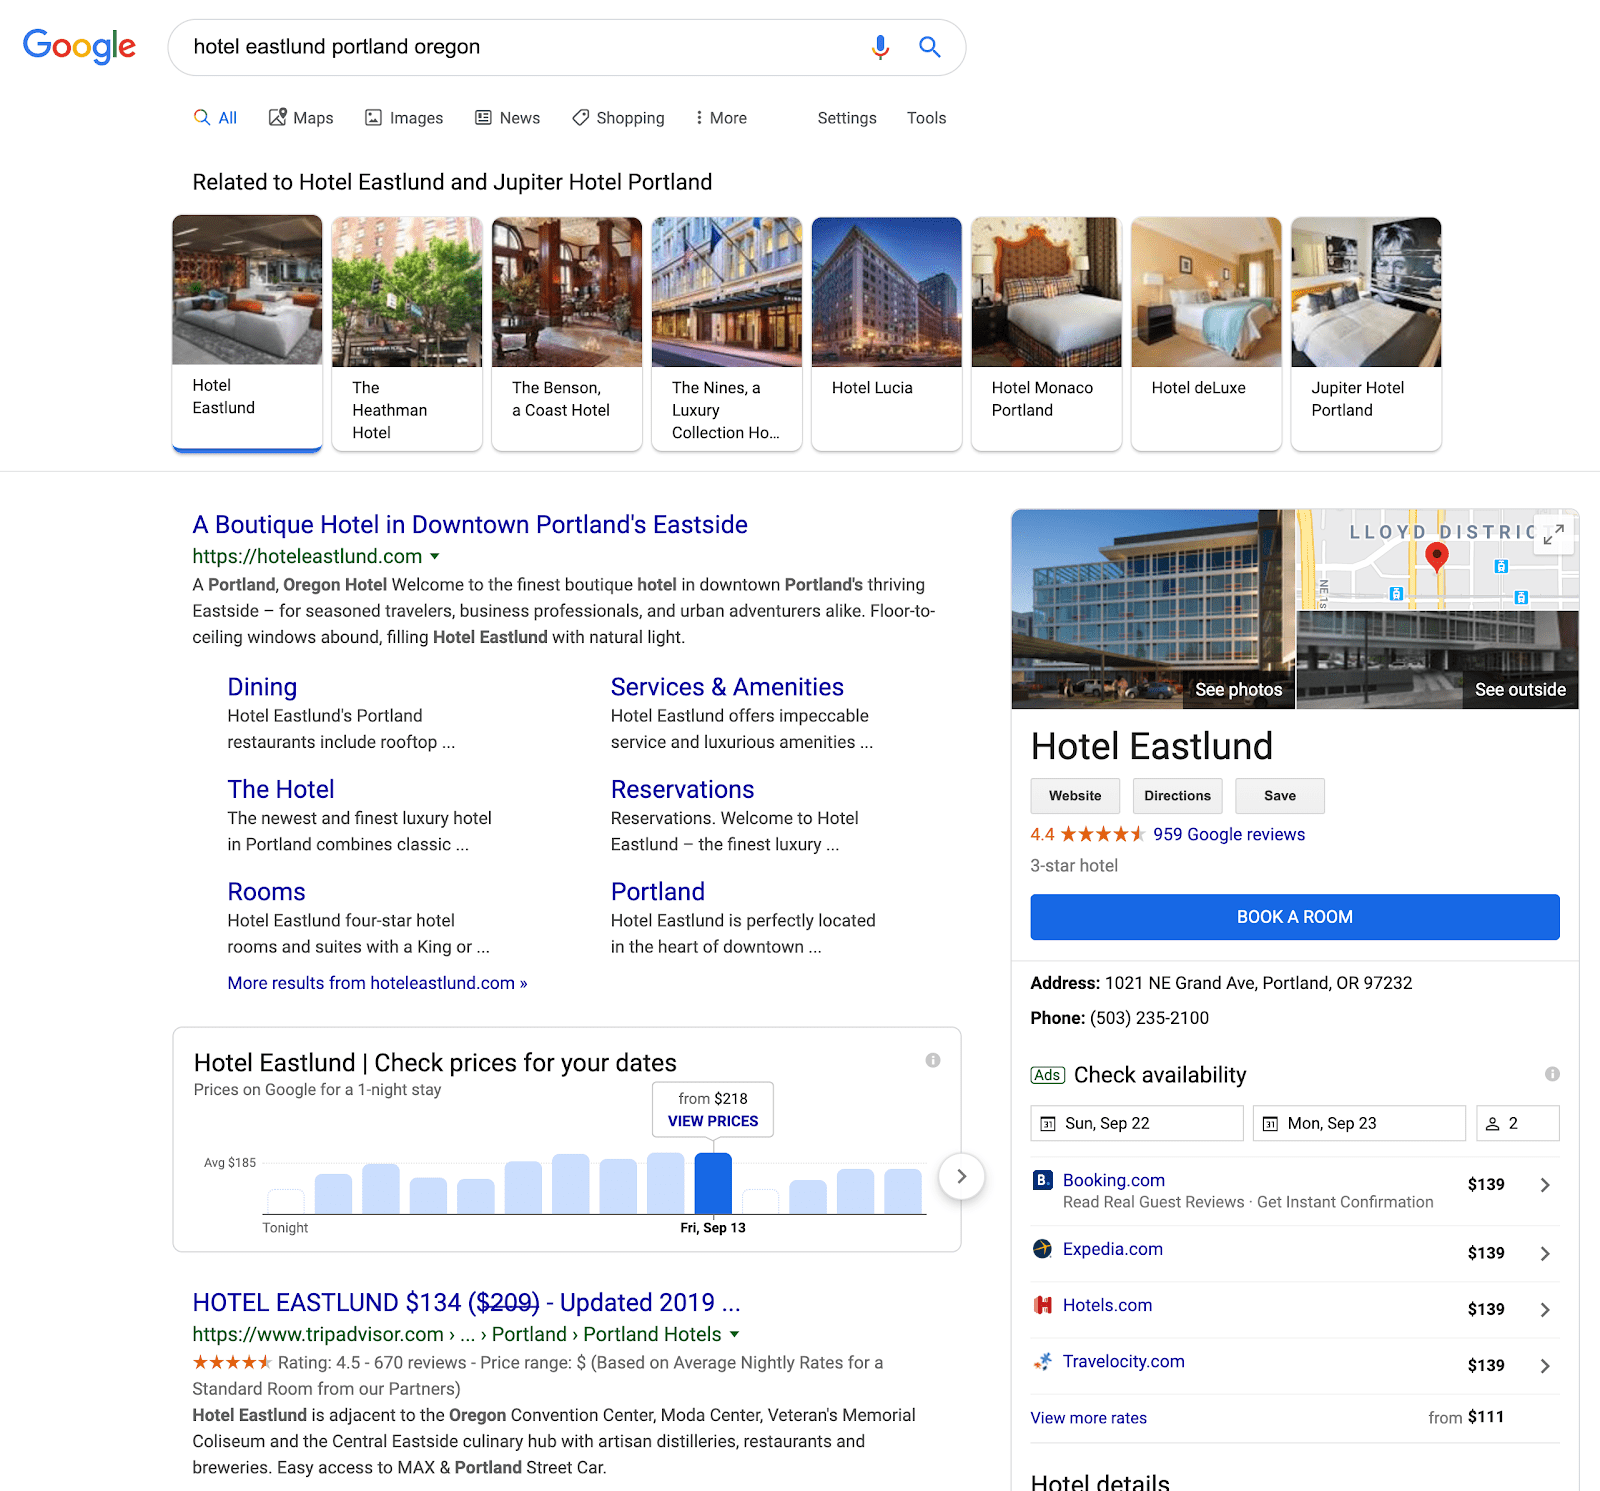Click the Hotels.com logo icon
The image size is (1600, 1491).
[1042, 1305]
